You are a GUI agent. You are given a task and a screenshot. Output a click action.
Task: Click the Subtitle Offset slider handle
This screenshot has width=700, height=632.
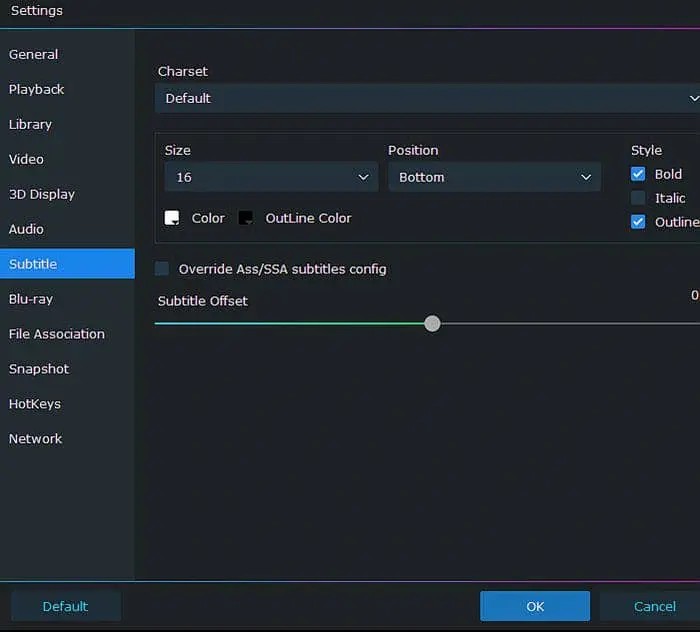click(432, 324)
